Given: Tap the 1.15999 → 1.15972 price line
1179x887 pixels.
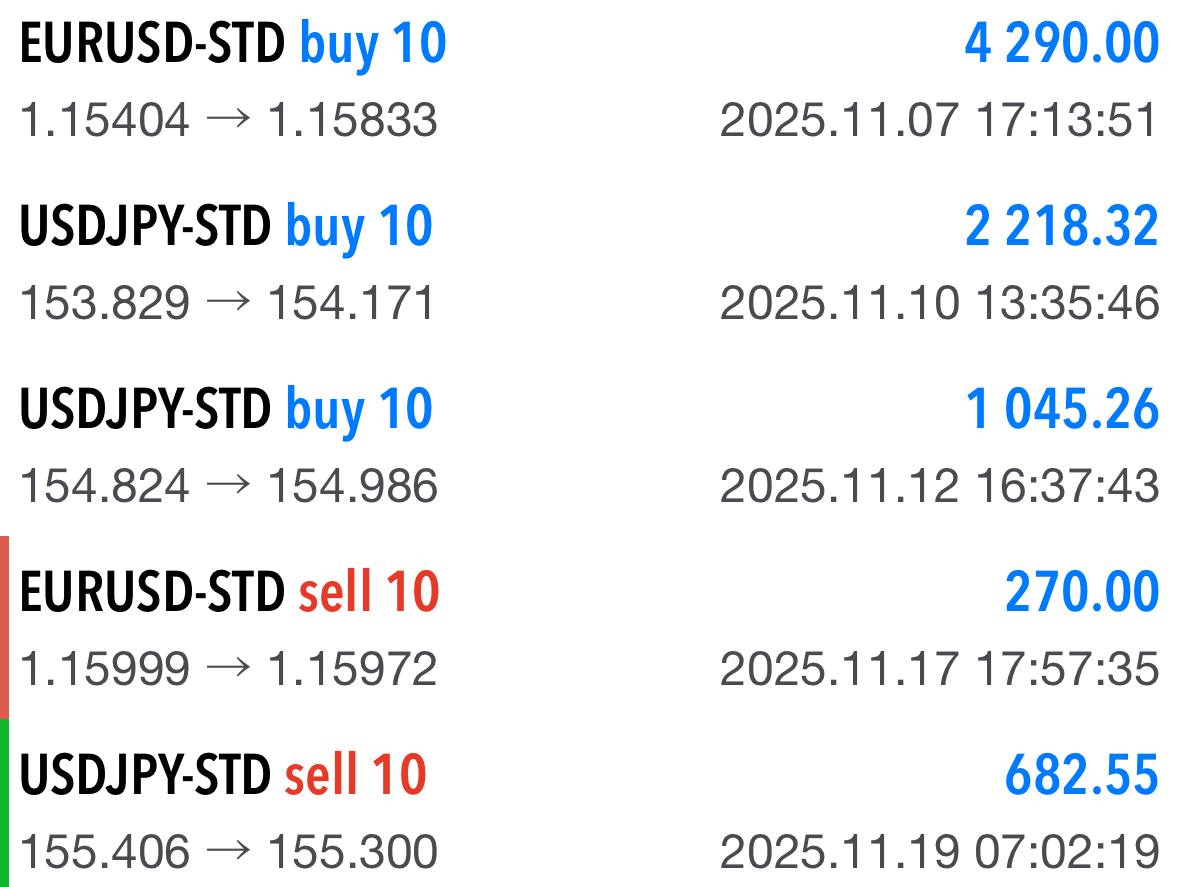Looking at the screenshot, I should [229, 669].
